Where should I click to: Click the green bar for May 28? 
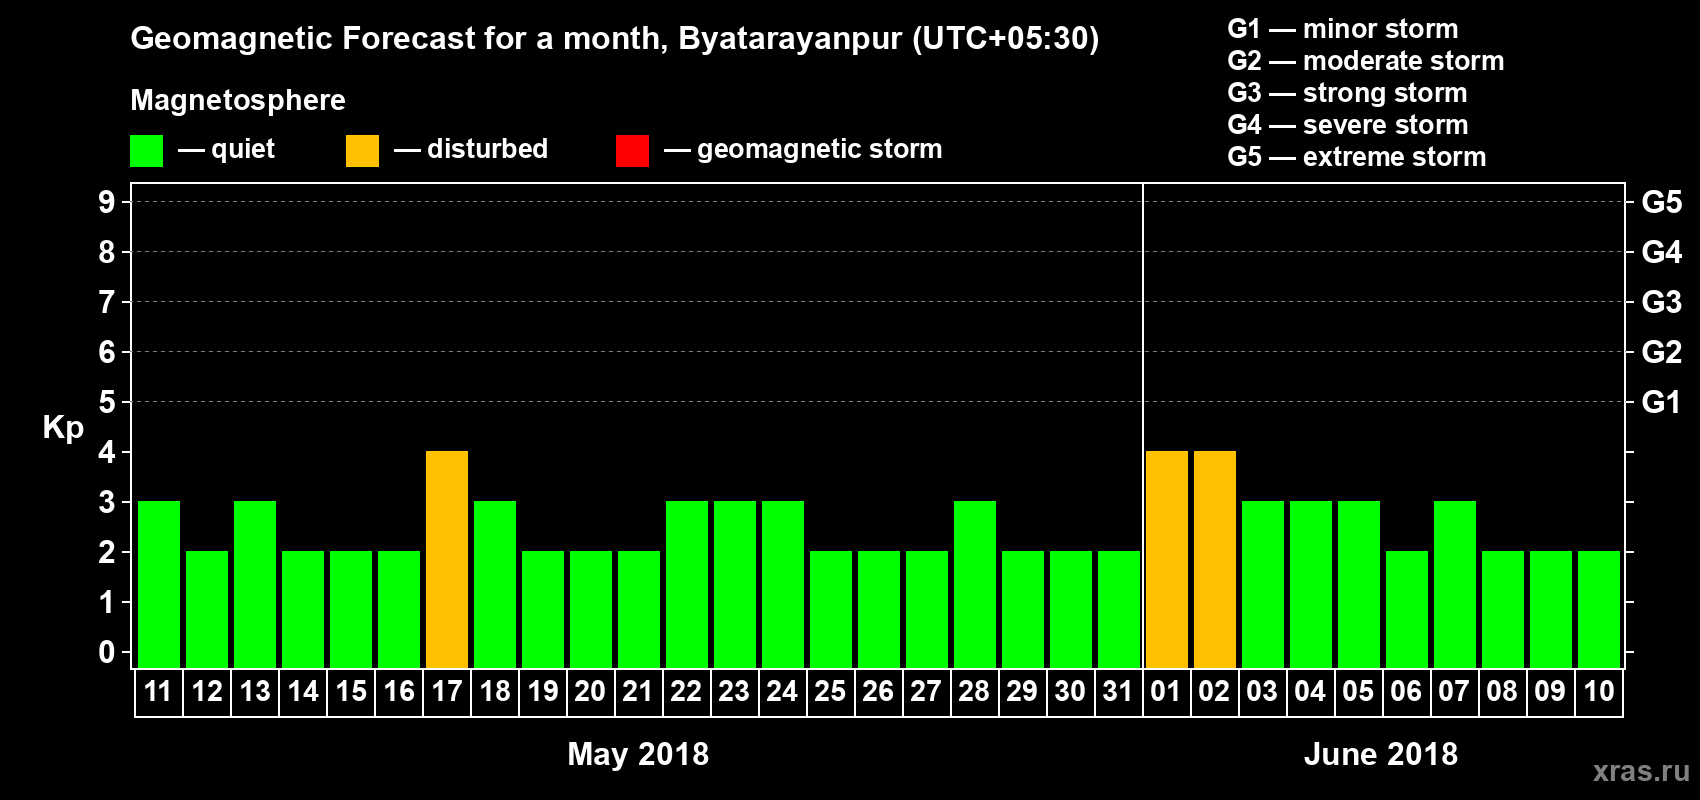975,584
